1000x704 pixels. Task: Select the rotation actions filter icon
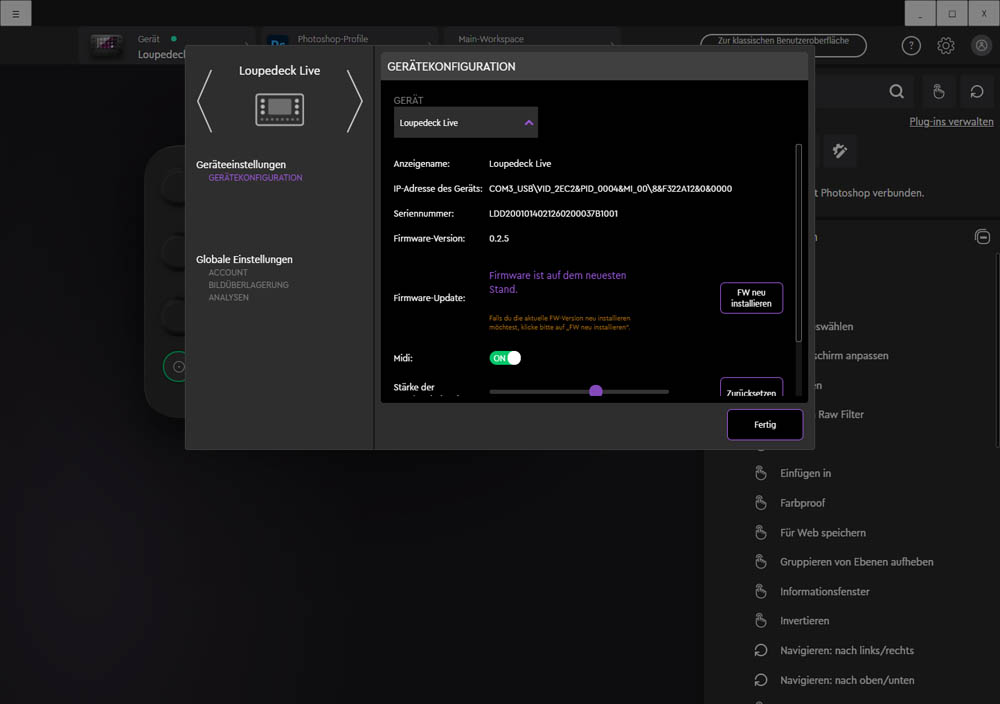pos(976,92)
